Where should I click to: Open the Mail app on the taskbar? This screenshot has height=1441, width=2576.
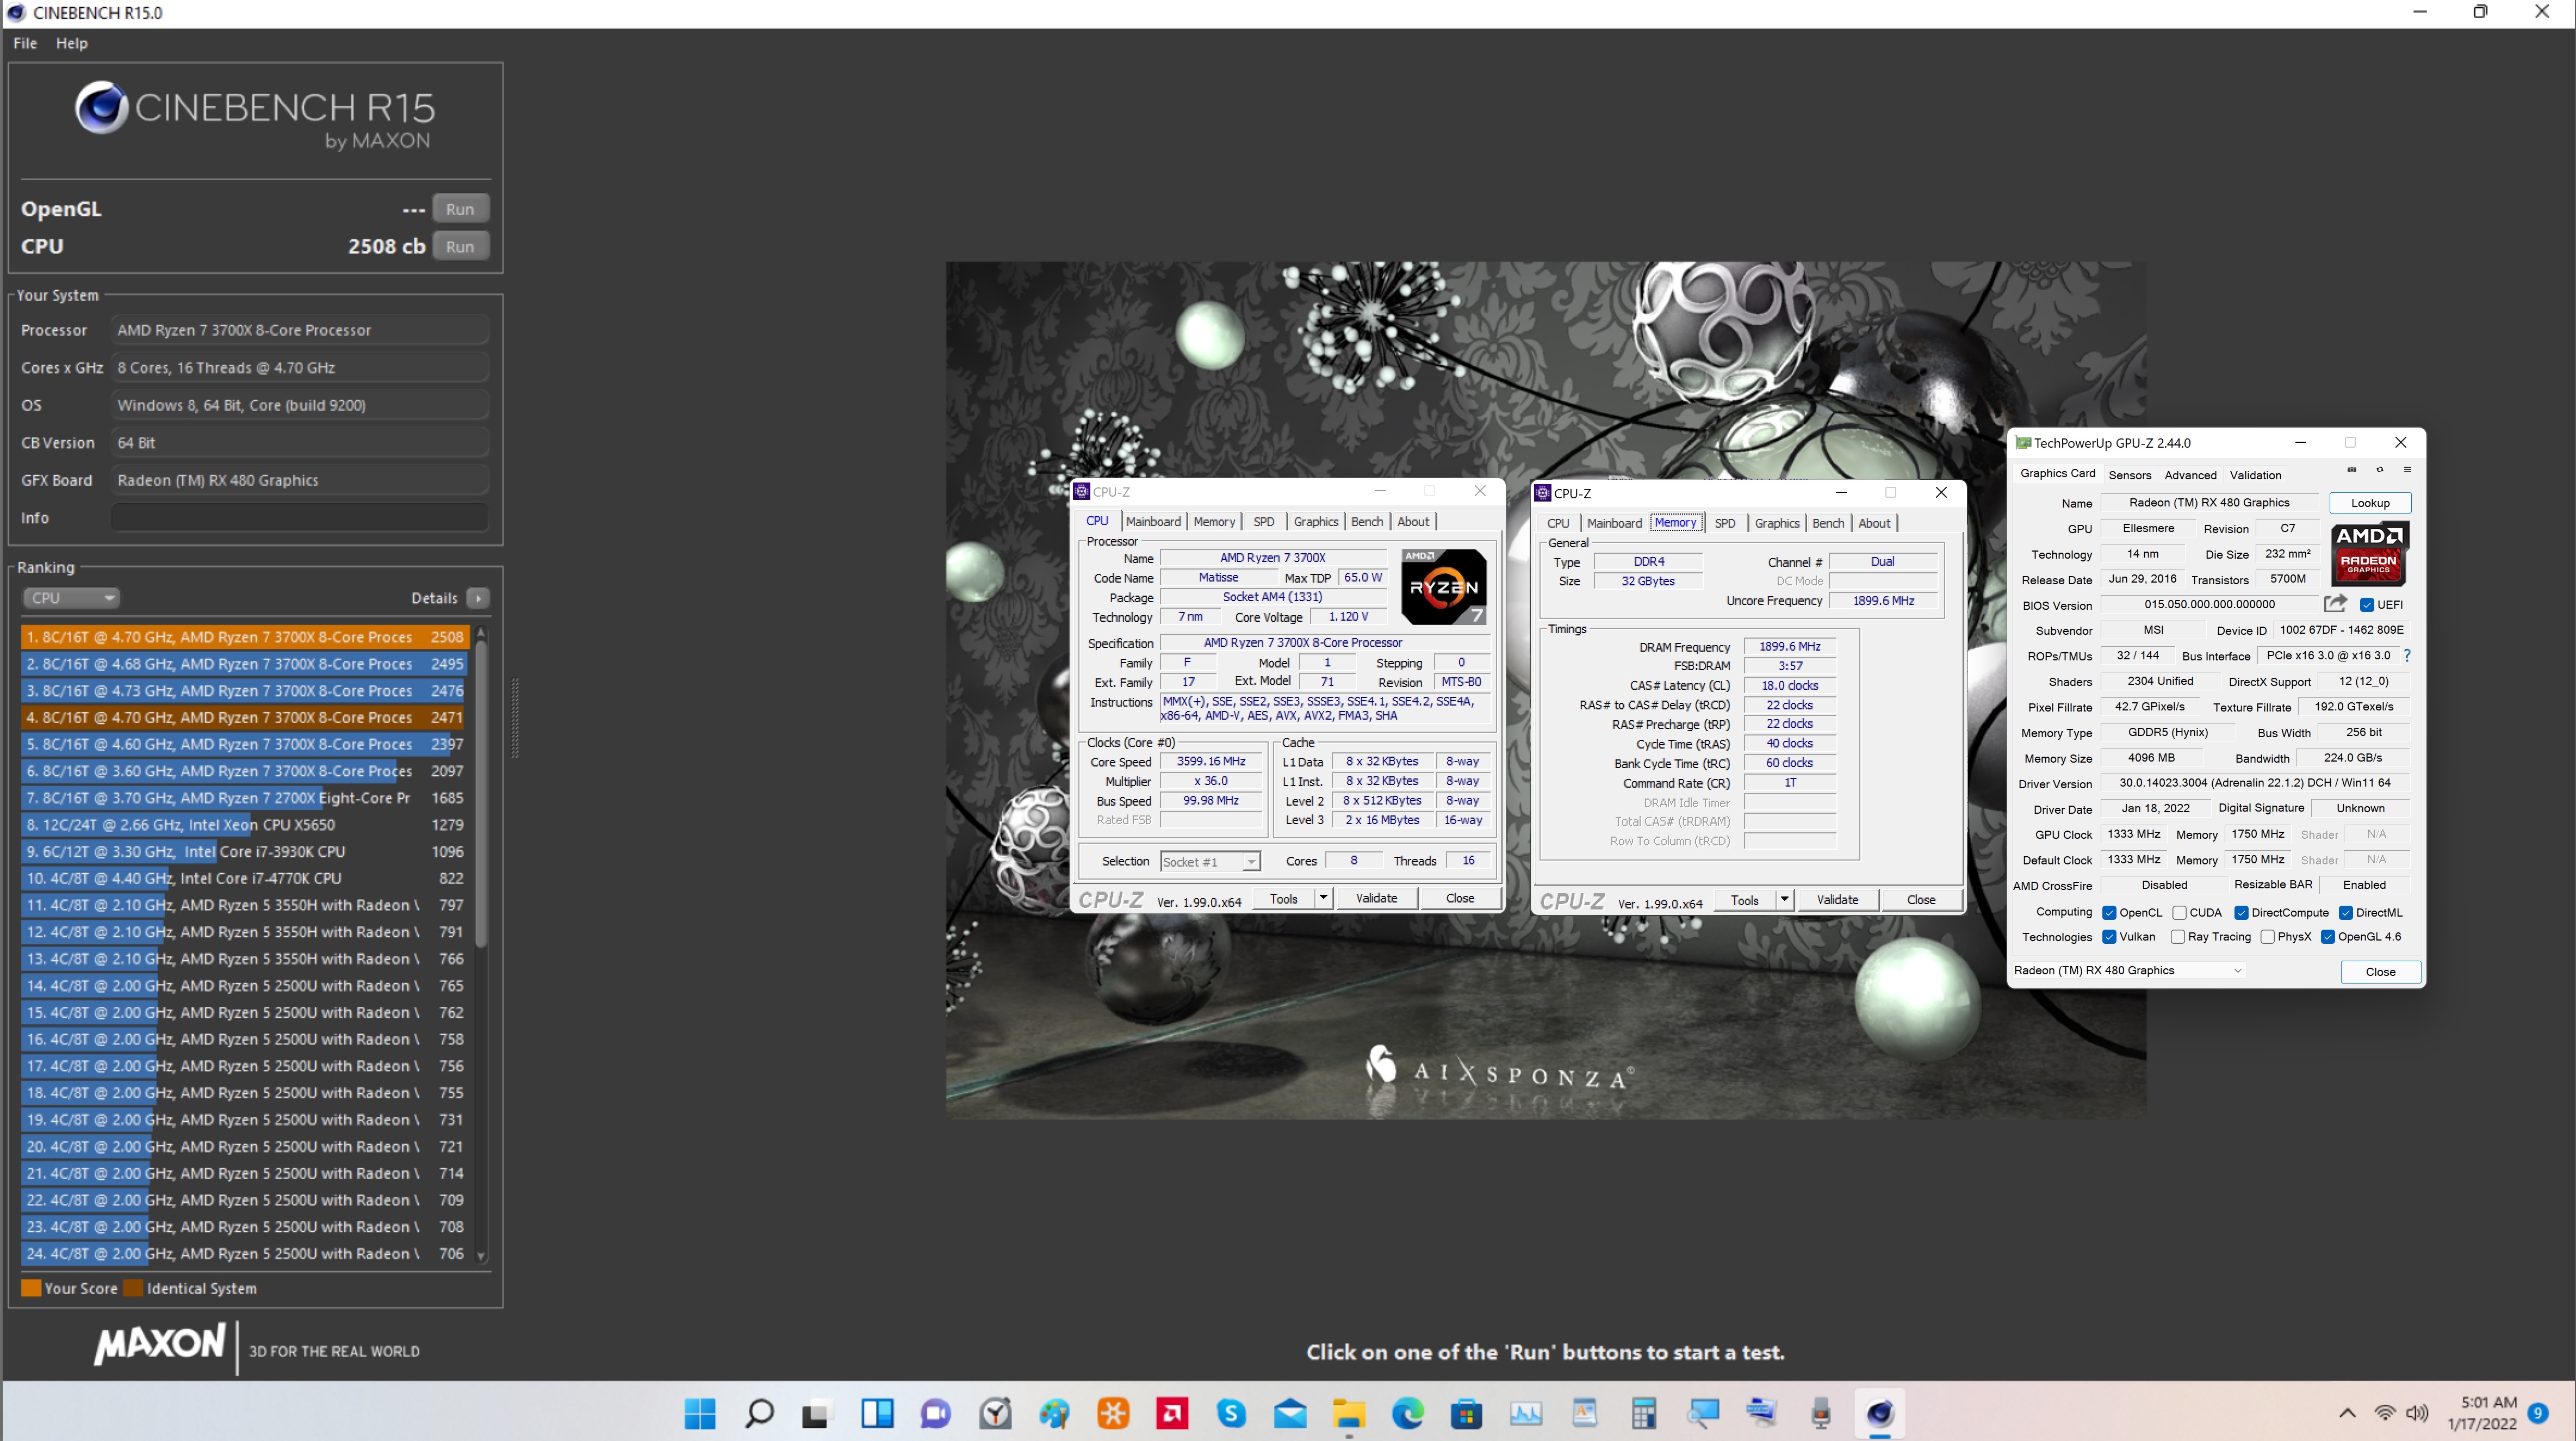pyautogui.click(x=1290, y=1413)
